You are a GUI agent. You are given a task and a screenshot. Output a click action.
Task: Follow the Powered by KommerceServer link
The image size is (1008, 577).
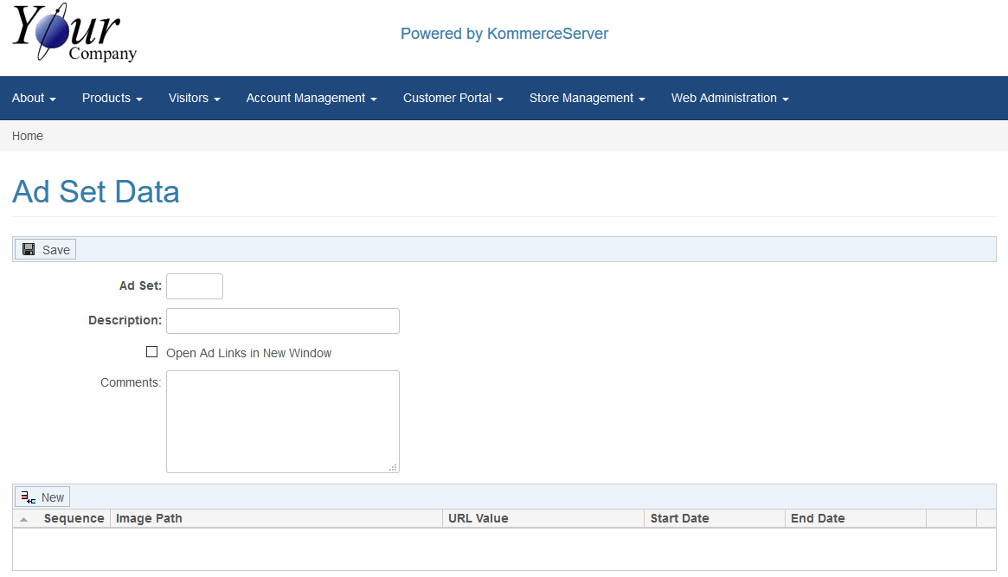click(504, 34)
